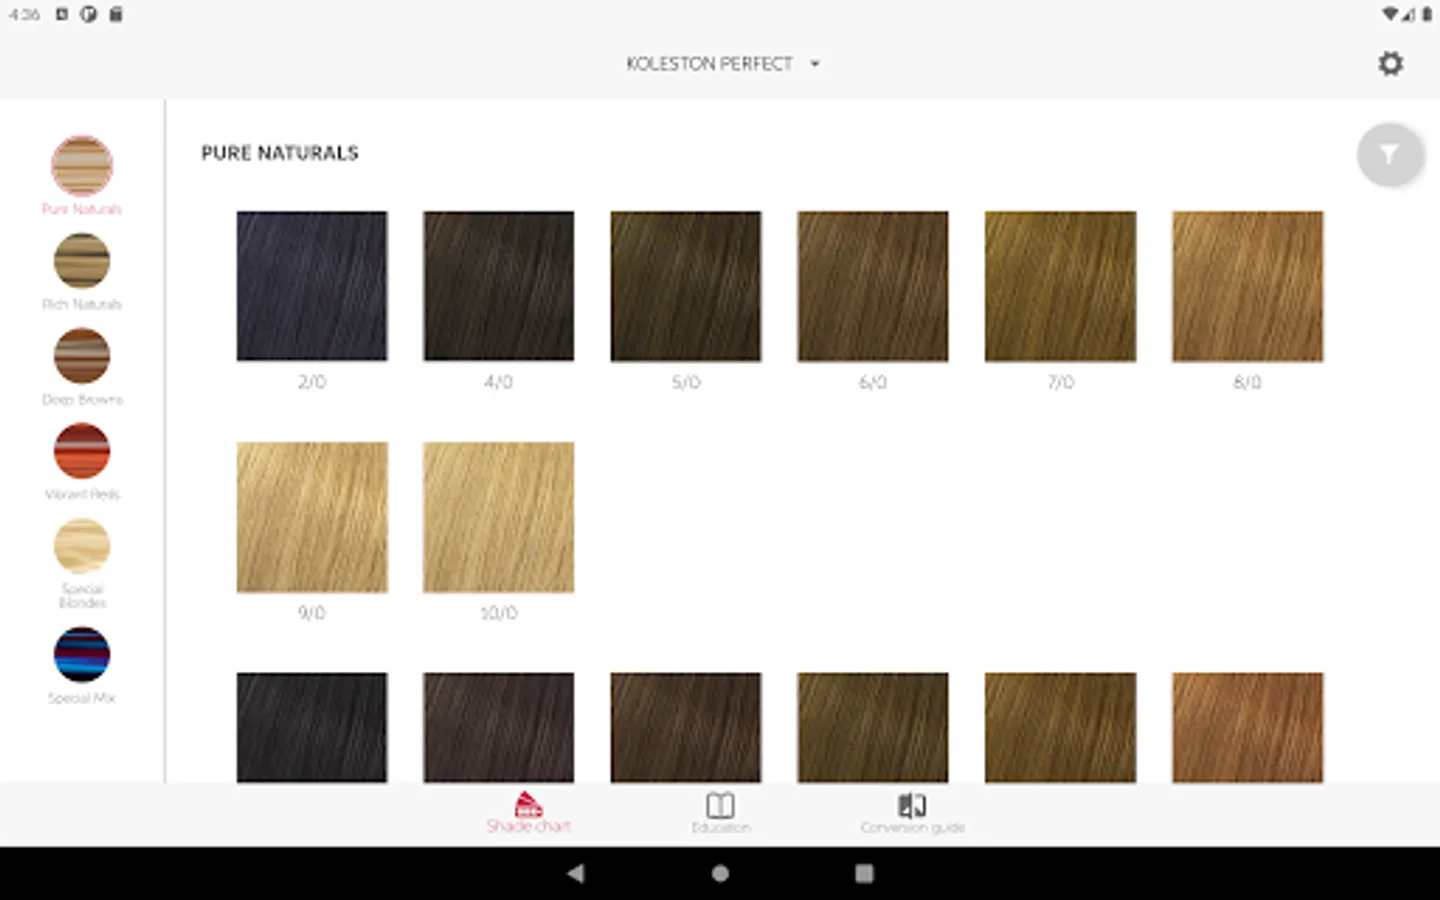Click the Pure Naturals sidebar label
This screenshot has width=1440, height=900.
tap(82, 209)
